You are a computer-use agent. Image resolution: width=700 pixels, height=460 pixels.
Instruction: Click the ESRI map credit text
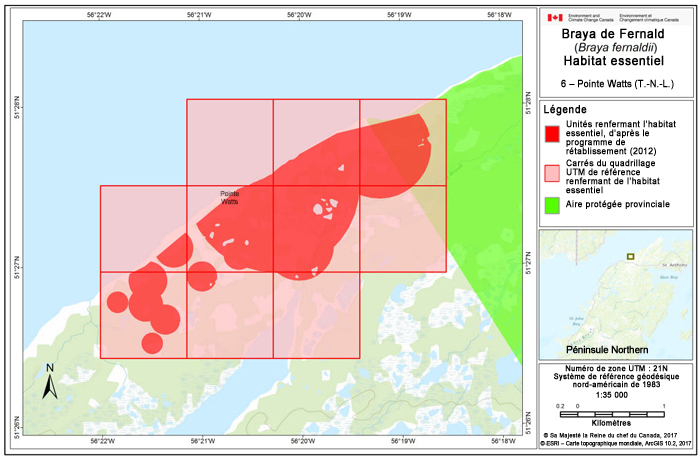coord(616,445)
